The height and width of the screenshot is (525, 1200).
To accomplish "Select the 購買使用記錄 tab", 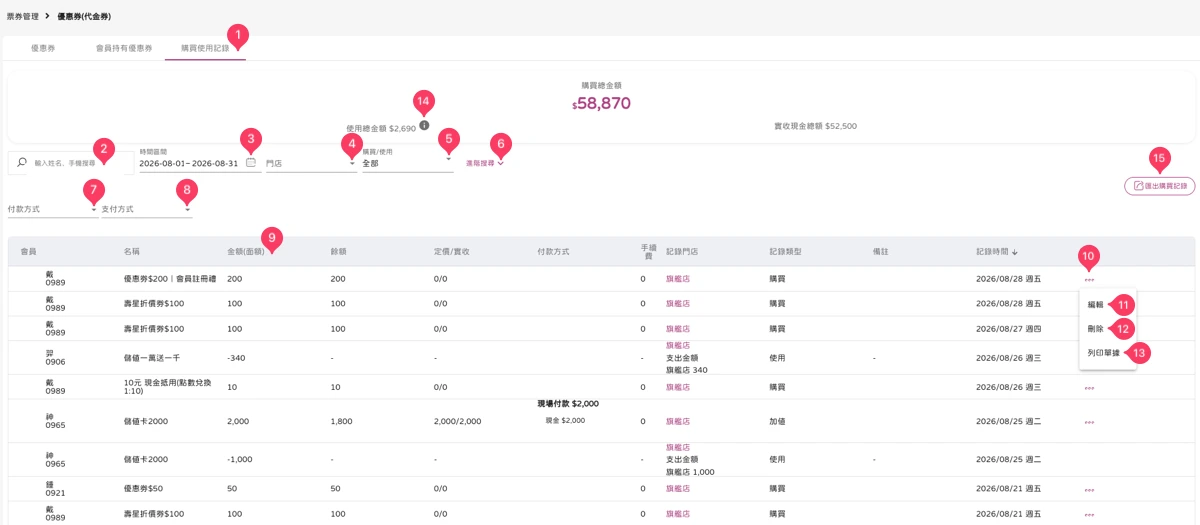I will (x=204, y=48).
